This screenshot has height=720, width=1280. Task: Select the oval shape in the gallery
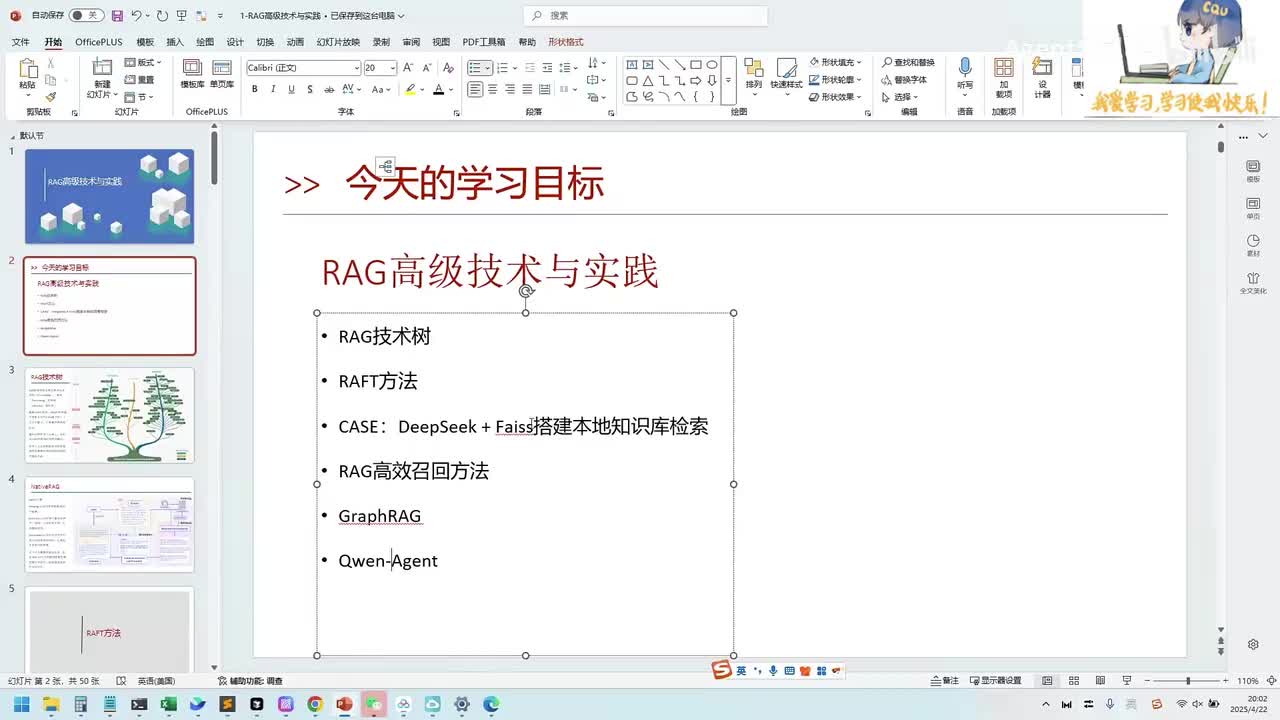click(712, 65)
